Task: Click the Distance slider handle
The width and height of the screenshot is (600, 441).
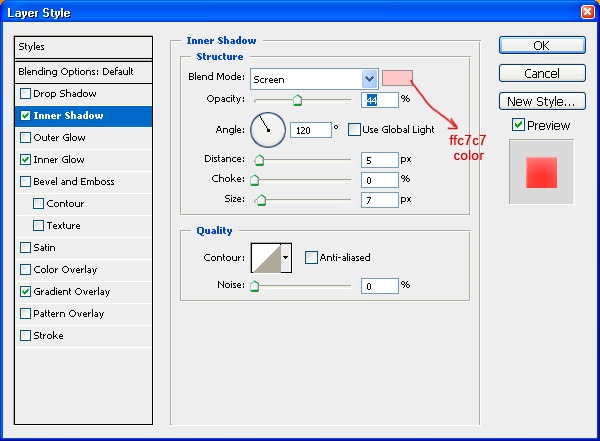Action: [259, 160]
